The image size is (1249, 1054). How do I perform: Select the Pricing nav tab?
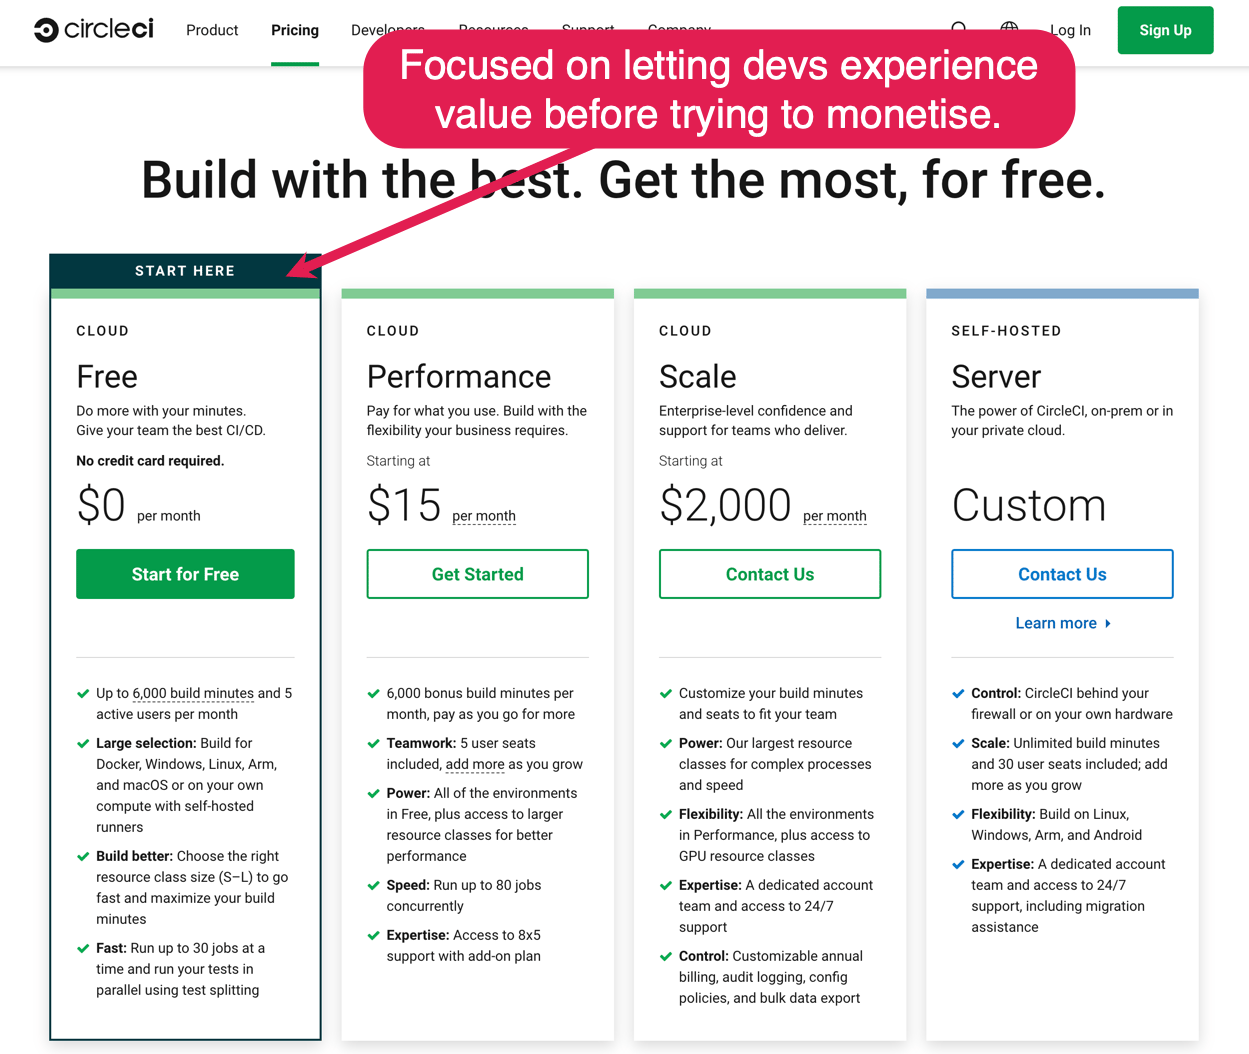295,30
